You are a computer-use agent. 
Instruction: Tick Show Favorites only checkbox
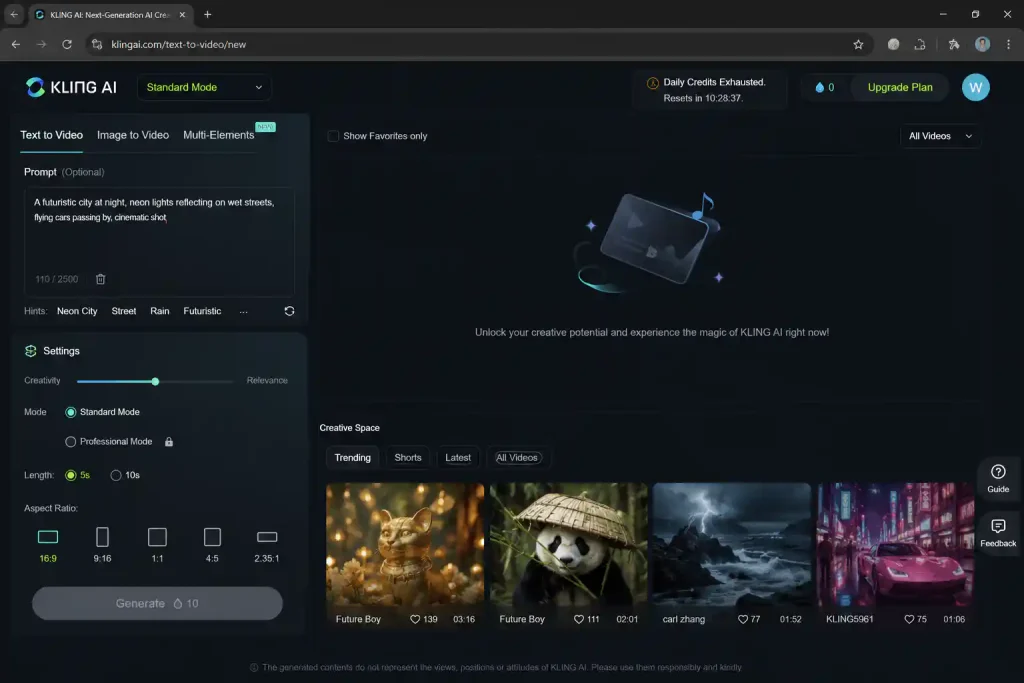coord(333,136)
